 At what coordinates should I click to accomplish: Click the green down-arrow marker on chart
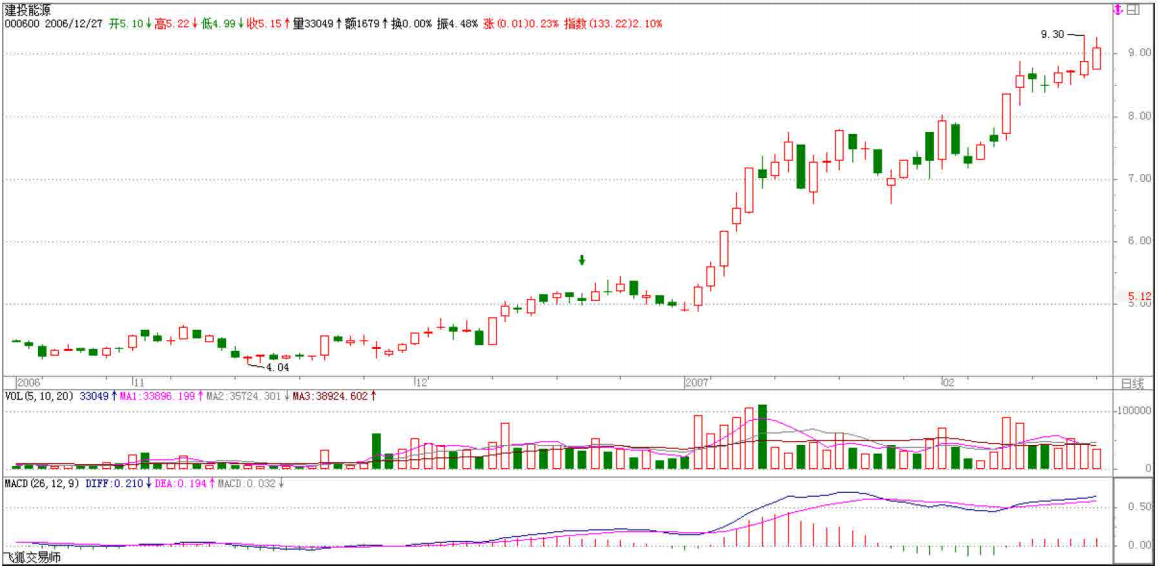click(581, 261)
